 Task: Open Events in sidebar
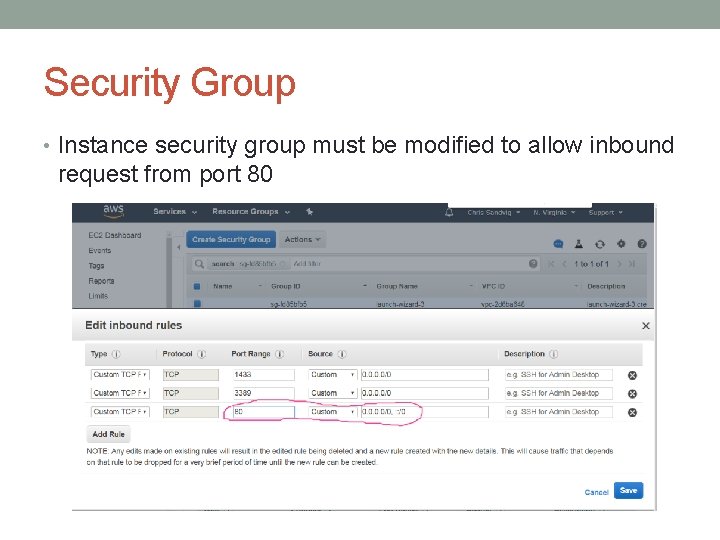pyautogui.click(x=100, y=251)
